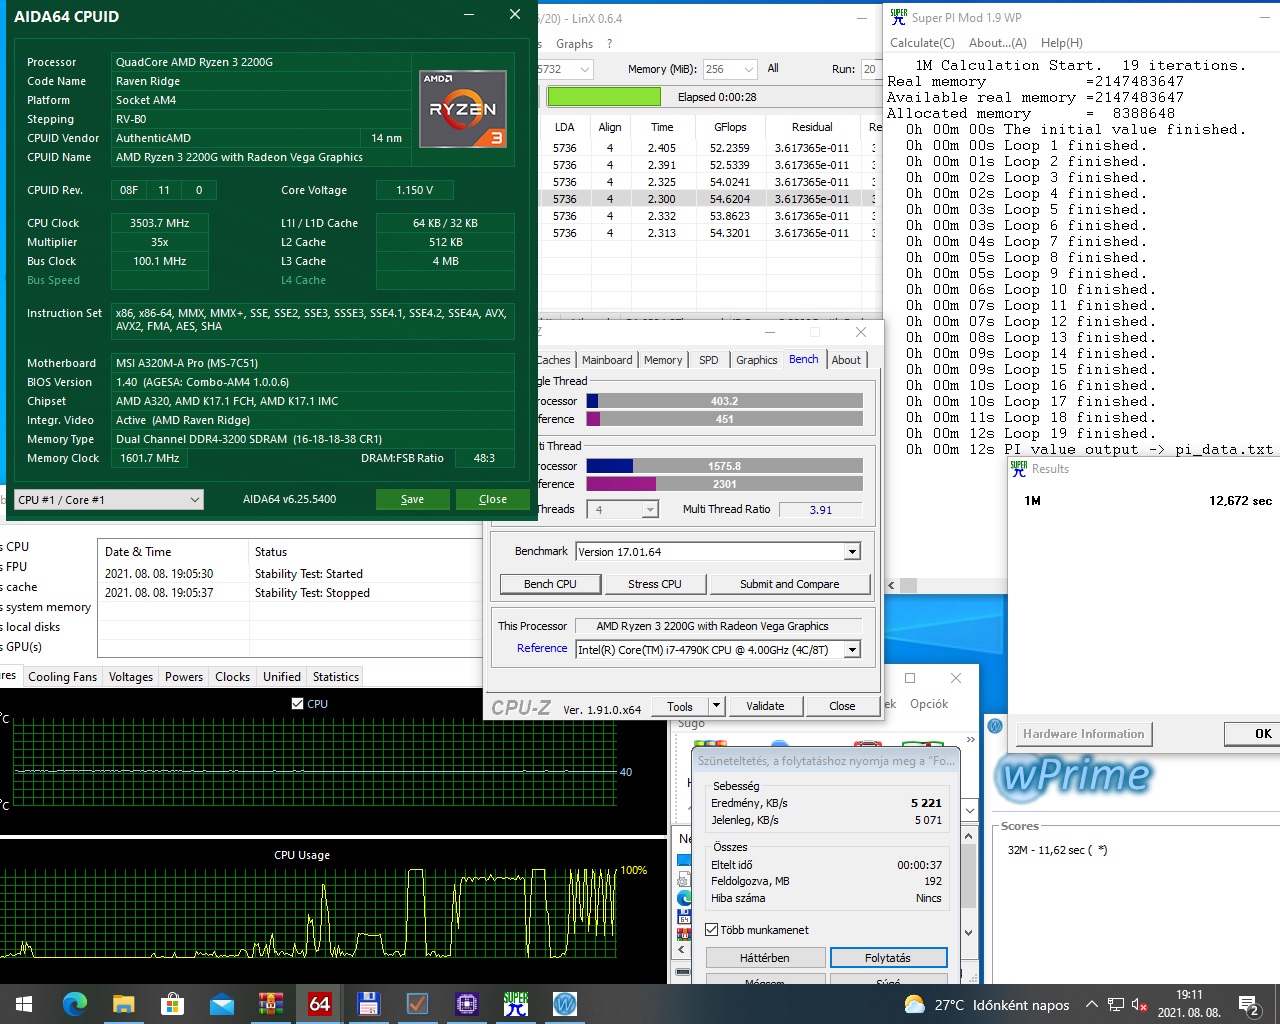Open the AIDA64 Clocks tab
The image size is (1280, 1024).
point(233,677)
